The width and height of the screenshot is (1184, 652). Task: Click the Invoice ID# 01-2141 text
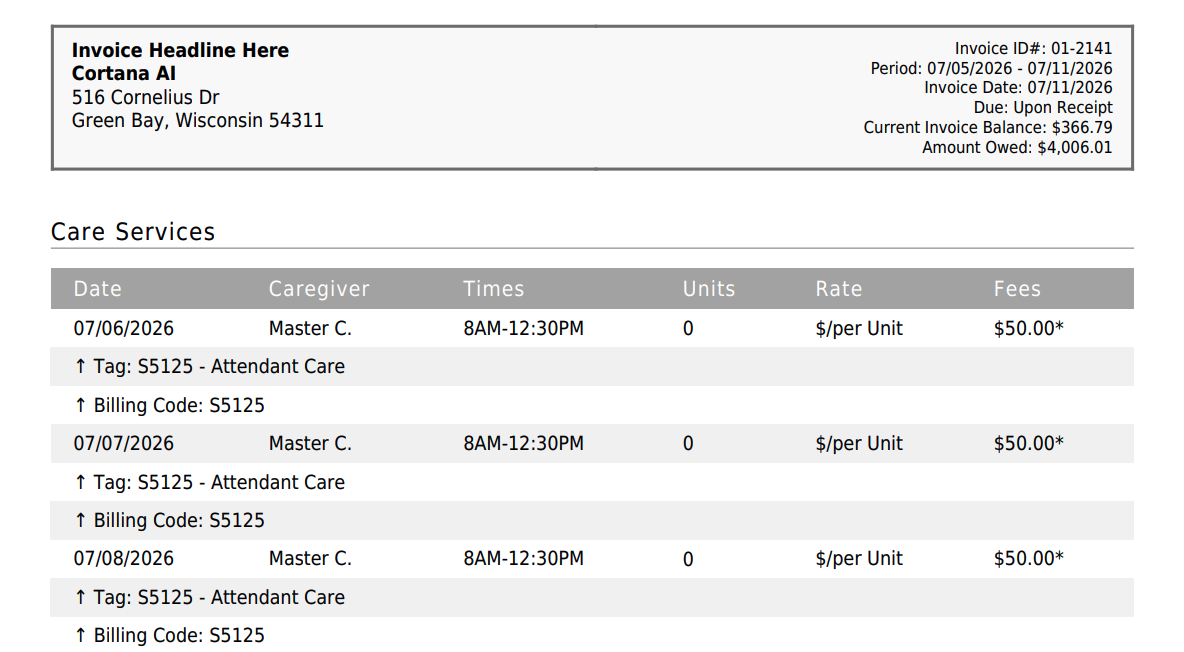click(1033, 48)
